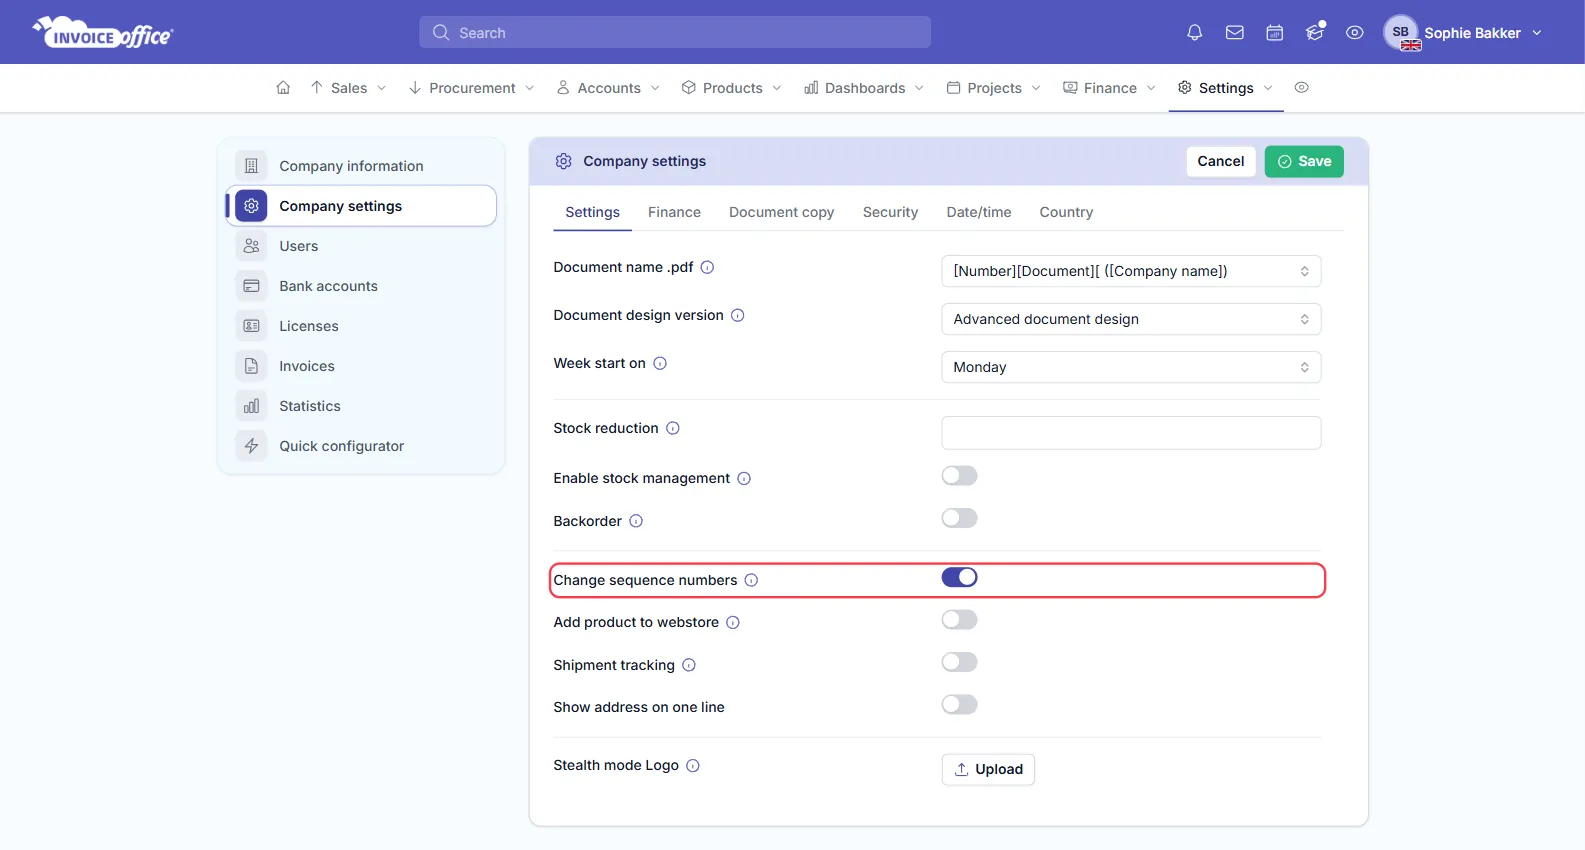The image size is (1585, 850).
Task: Click info icon beside Week start on
Action: pyautogui.click(x=660, y=363)
